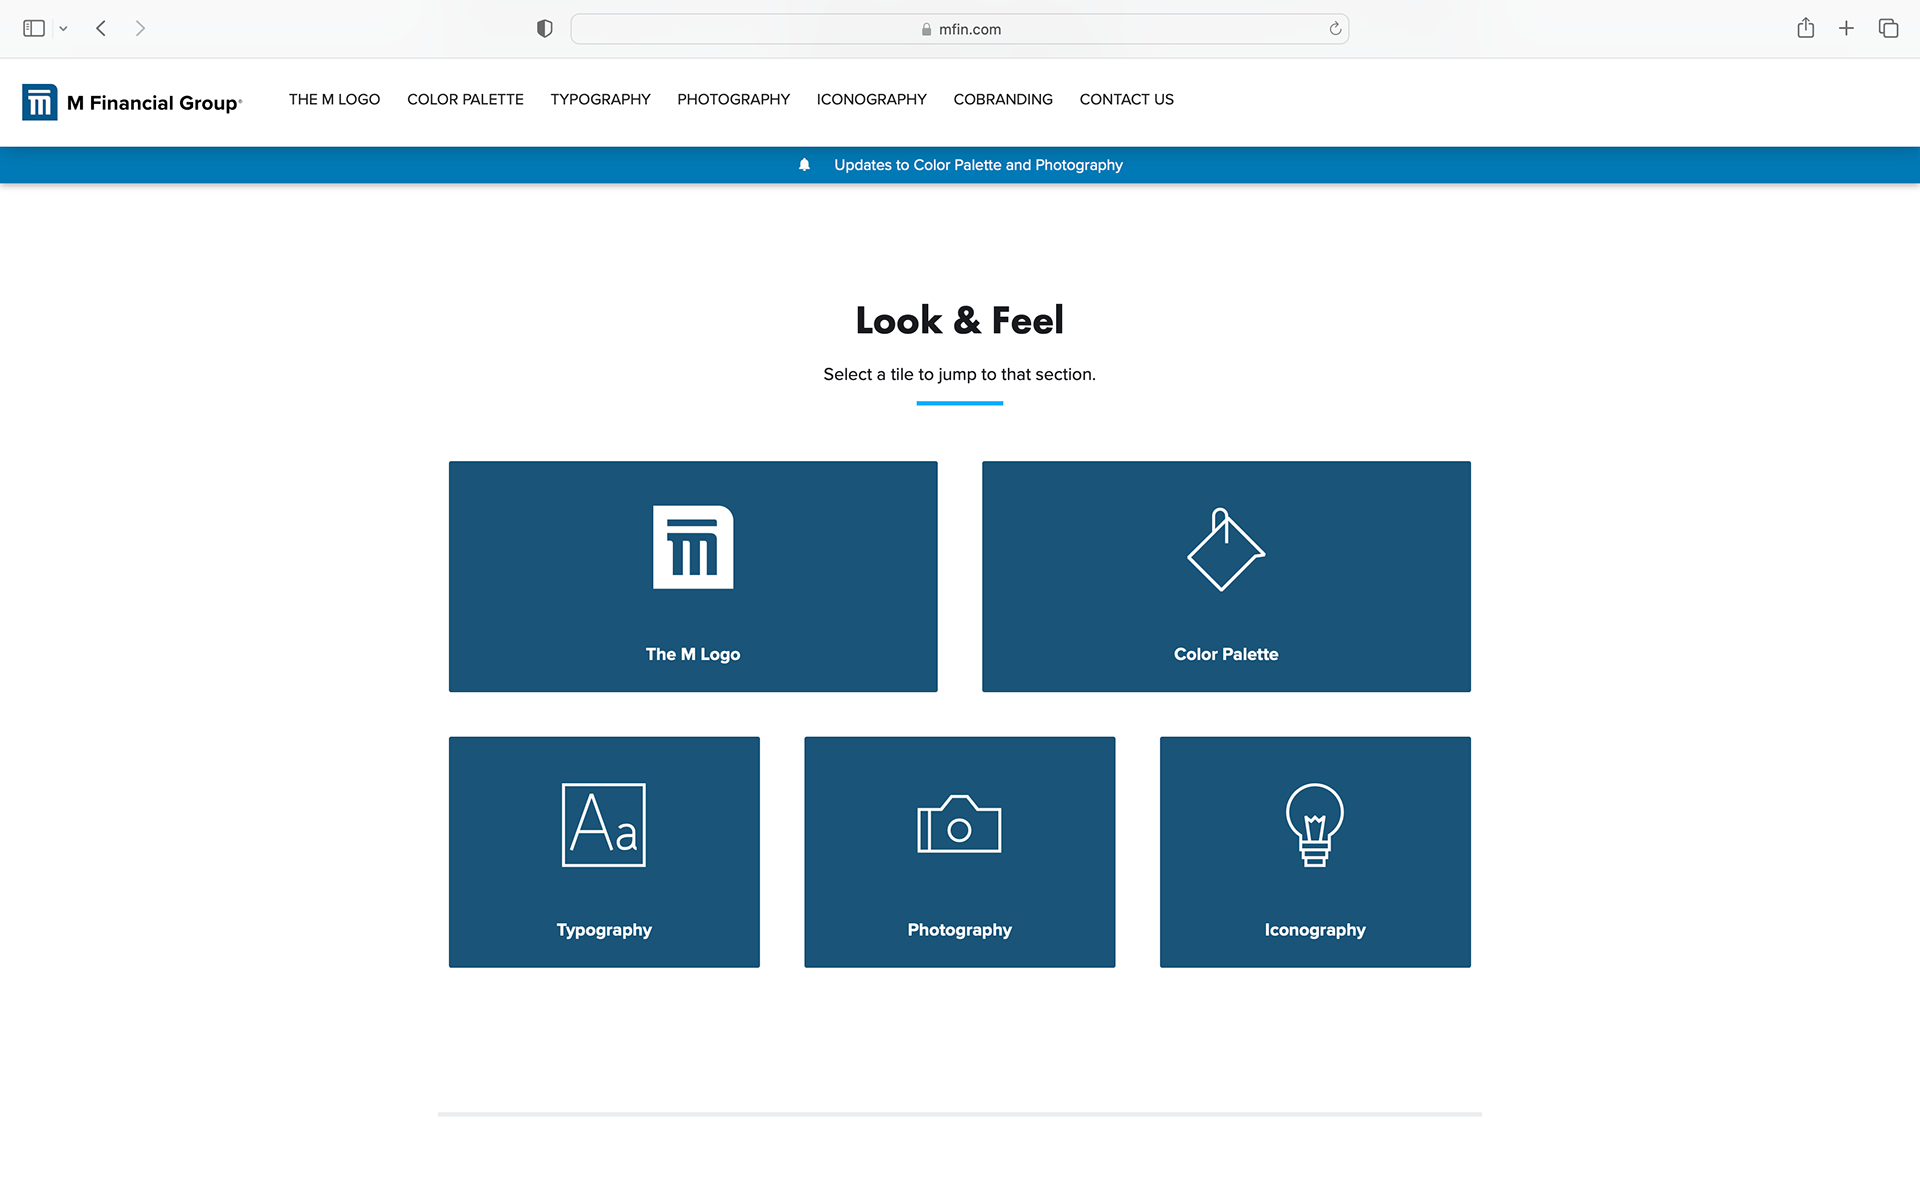The width and height of the screenshot is (1920, 1200).
Task: Open Updates to Color Palette and Photography link
Action: [x=978, y=165]
